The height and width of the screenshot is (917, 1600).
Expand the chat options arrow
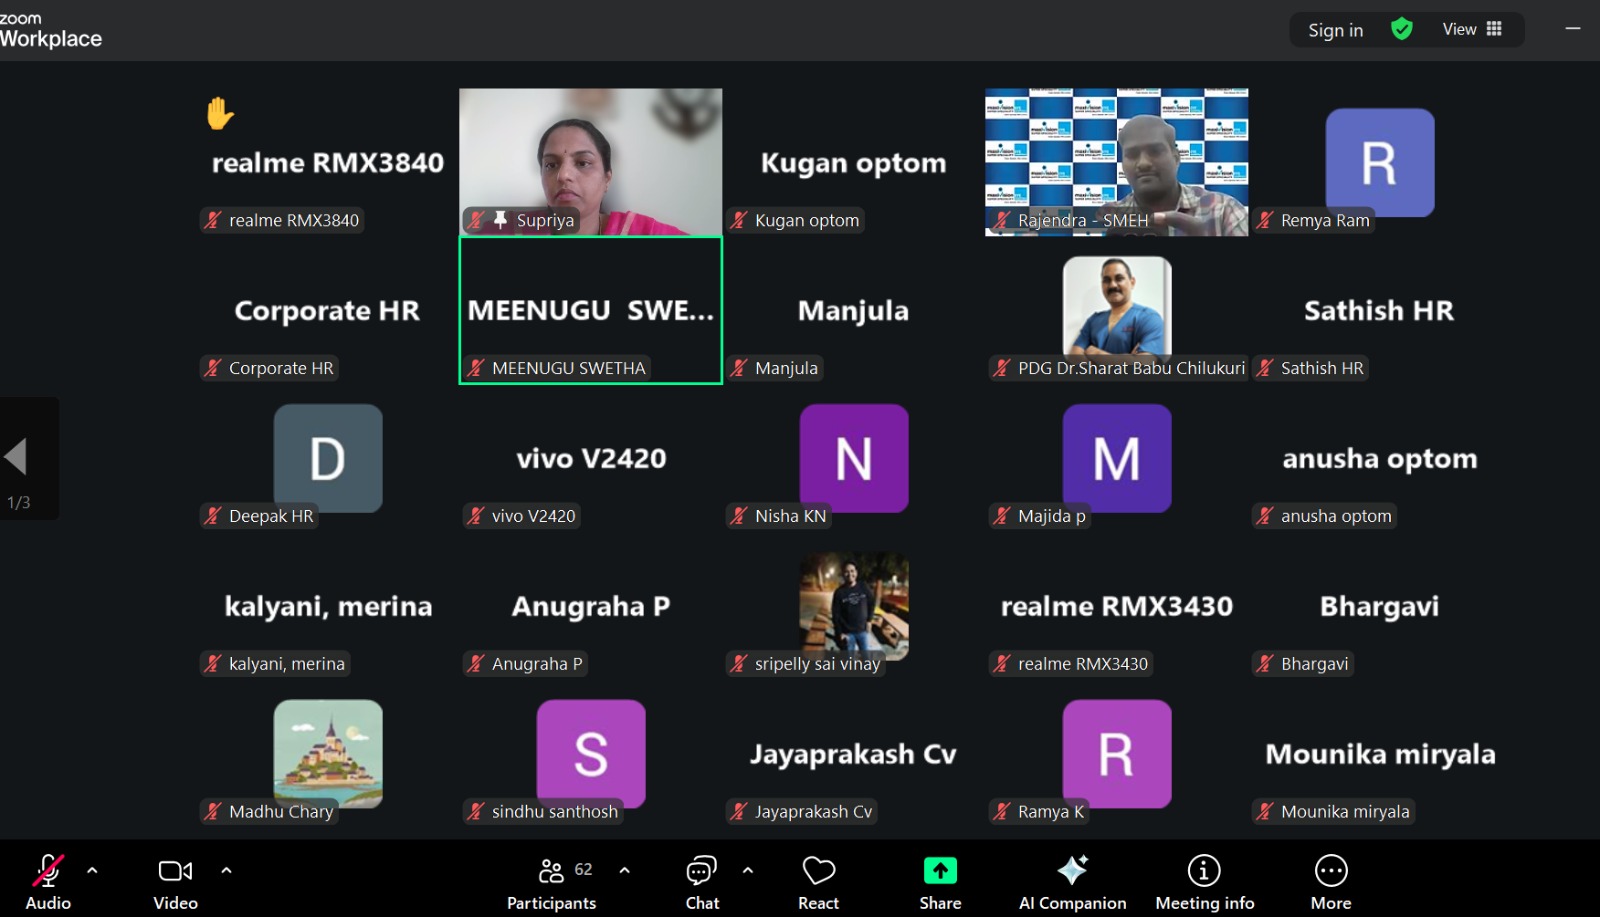pyautogui.click(x=748, y=870)
